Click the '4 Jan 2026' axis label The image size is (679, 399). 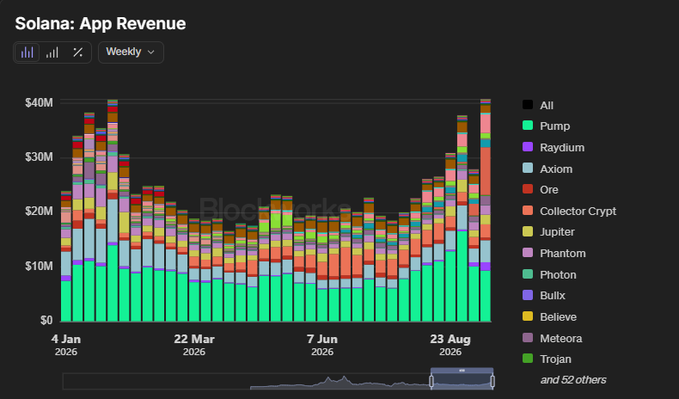[66, 345]
